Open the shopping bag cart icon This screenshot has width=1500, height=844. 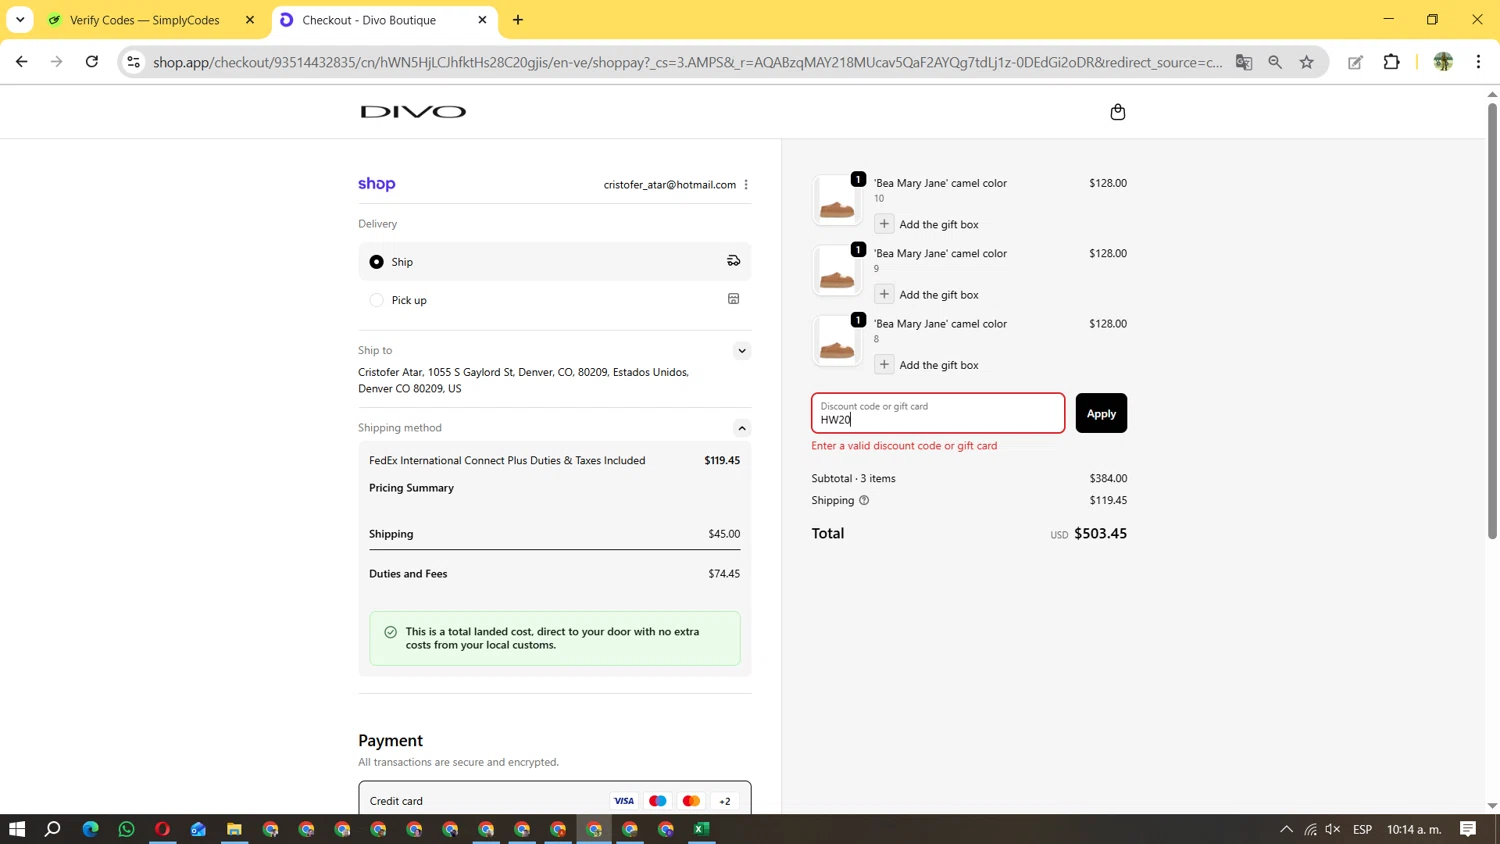pos(1117,112)
